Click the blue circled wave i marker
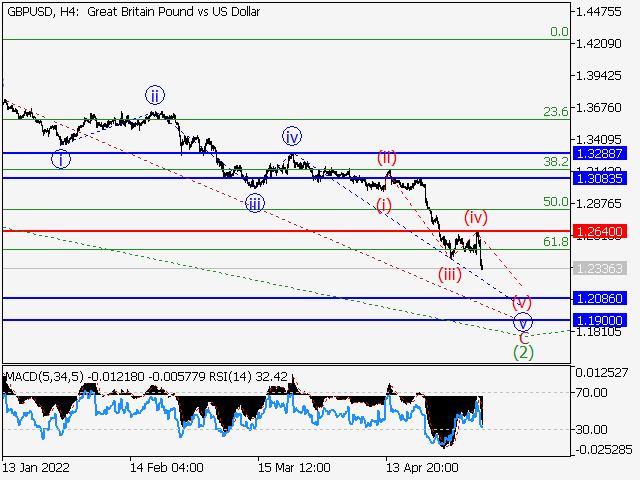The image size is (640, 480). pyautogui.click(x=61, y=159)
